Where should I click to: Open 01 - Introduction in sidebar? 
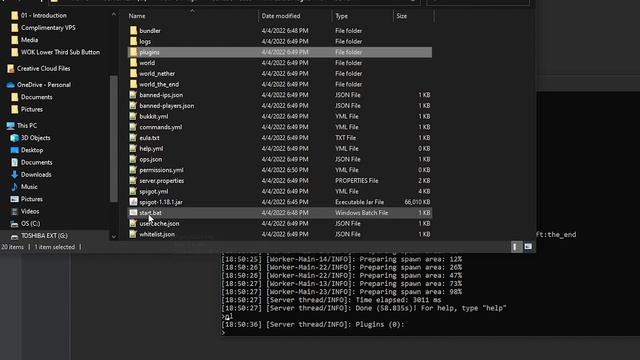point(44,16)
